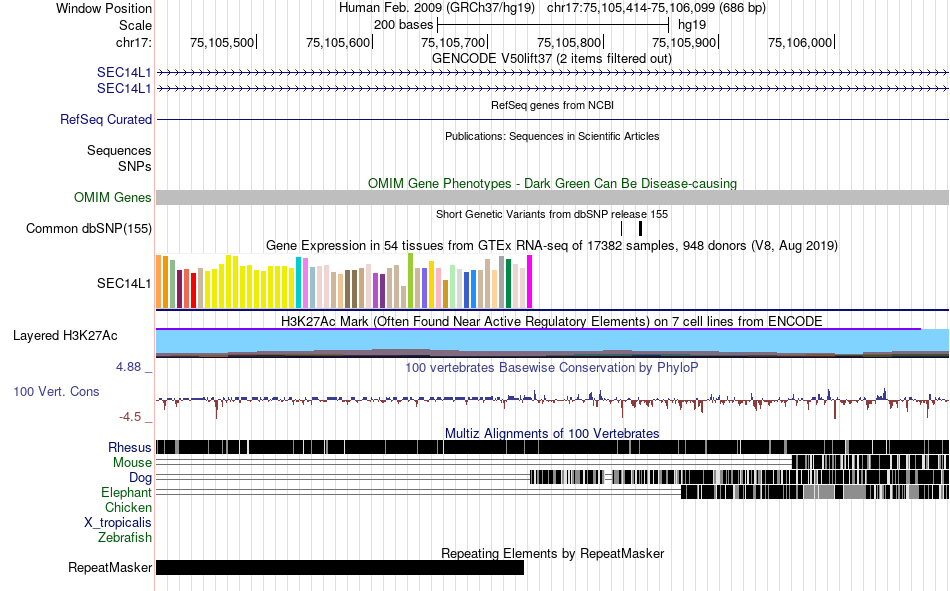This screenshot has height=591, width=950.
Task: Click the SNPs track label
Action: (135, 166)
